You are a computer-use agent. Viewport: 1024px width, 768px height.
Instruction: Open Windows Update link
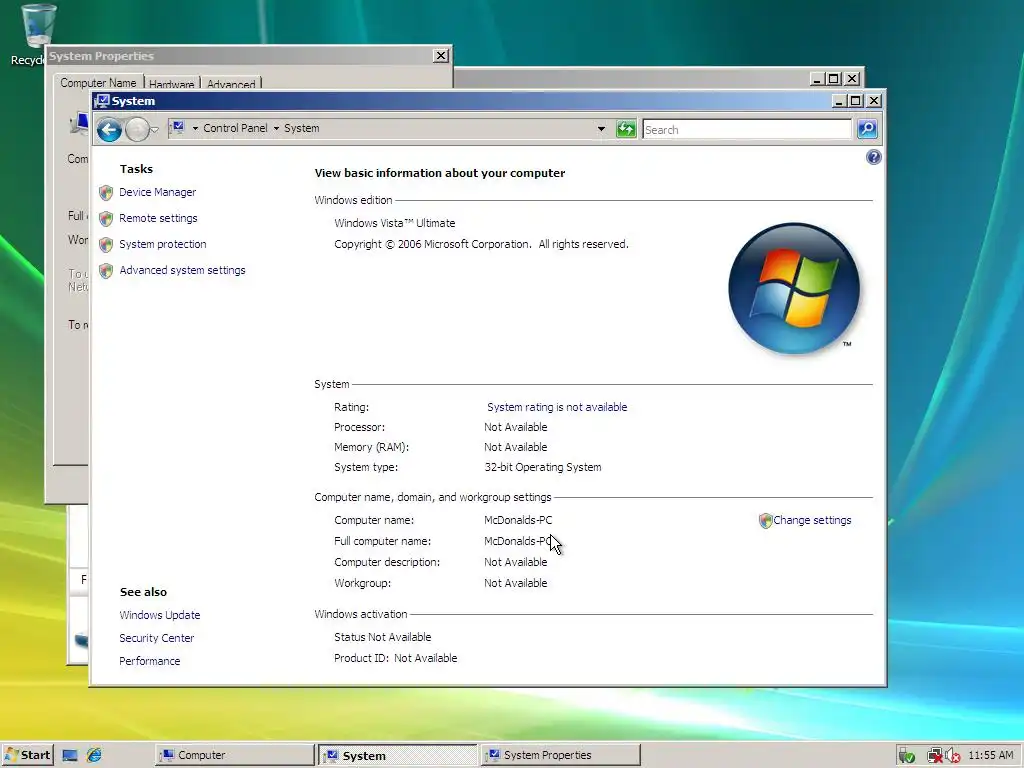[159, 615]
